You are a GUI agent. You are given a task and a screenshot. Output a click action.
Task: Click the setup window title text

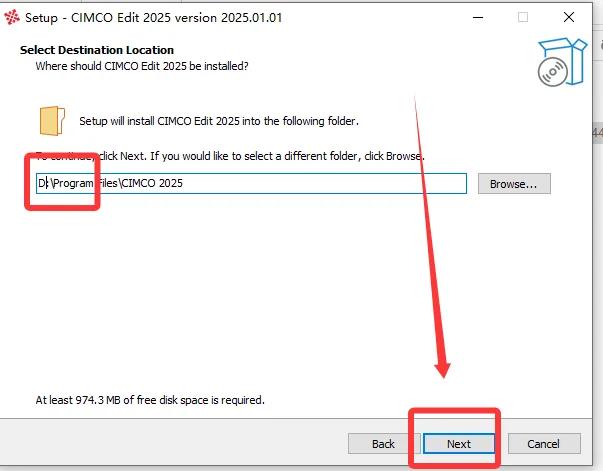pyautogui.click(x=153, y=18)
